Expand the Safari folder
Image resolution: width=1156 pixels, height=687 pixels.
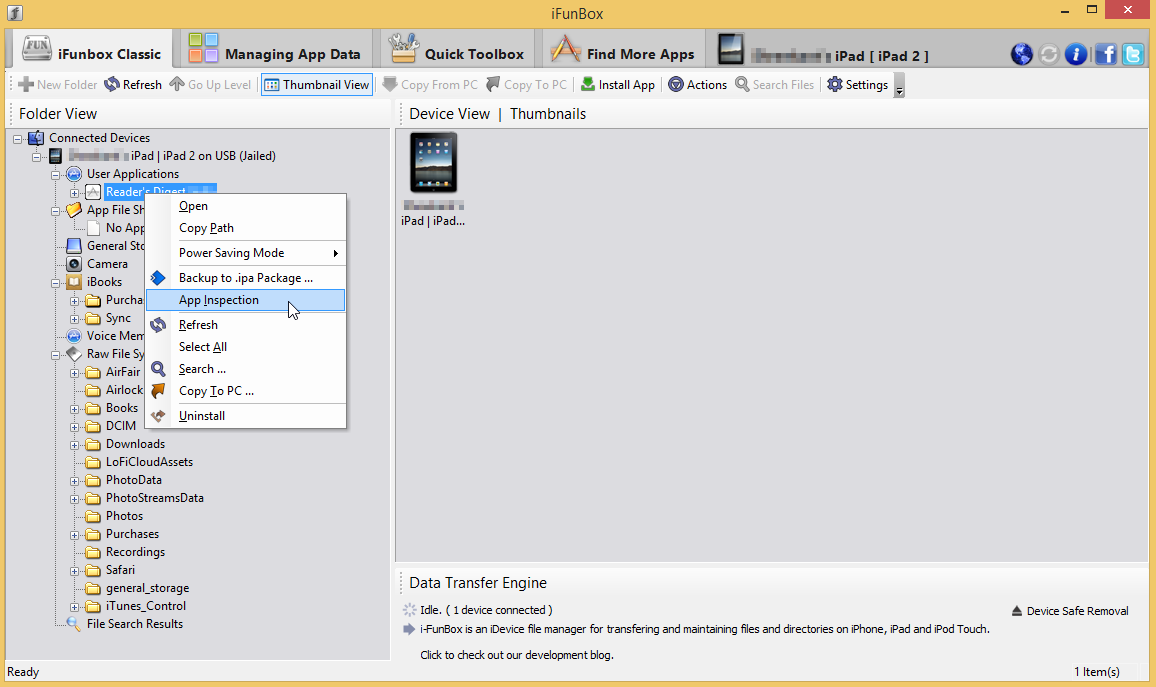pyautogui.click(x=74, y=571)
